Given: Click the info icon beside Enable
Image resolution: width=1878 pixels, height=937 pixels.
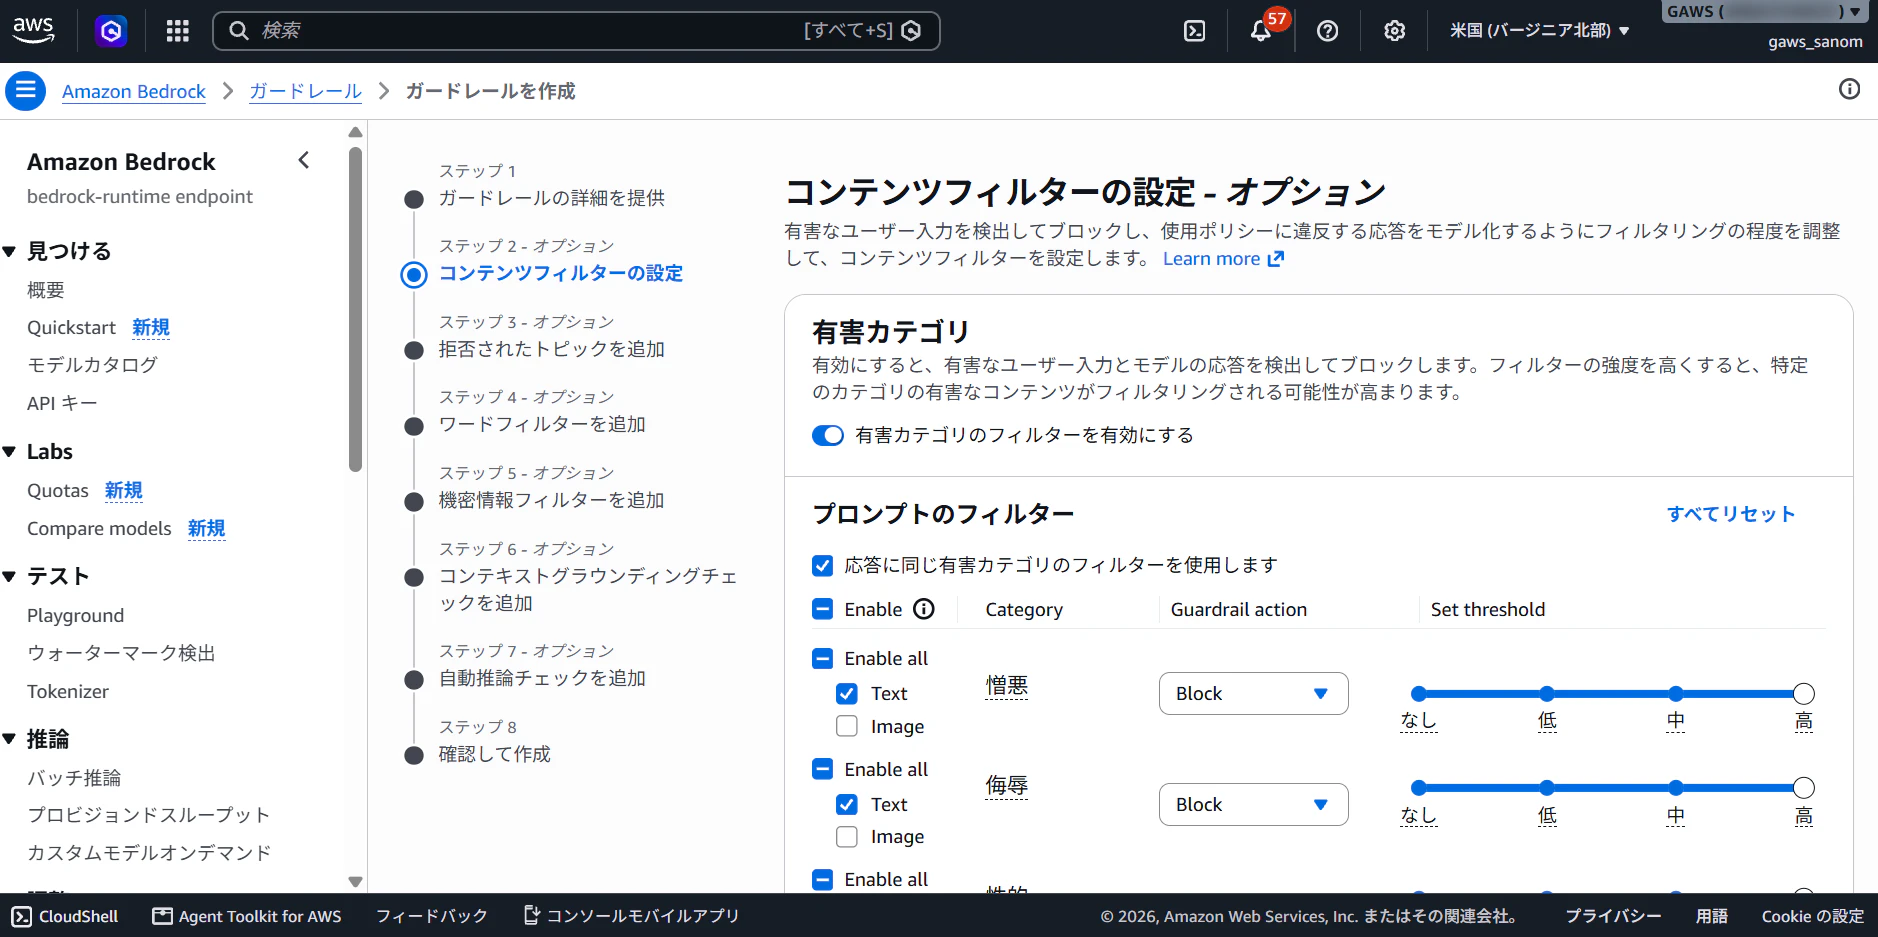Looking at the screenshot, I should tap(924, 609).
